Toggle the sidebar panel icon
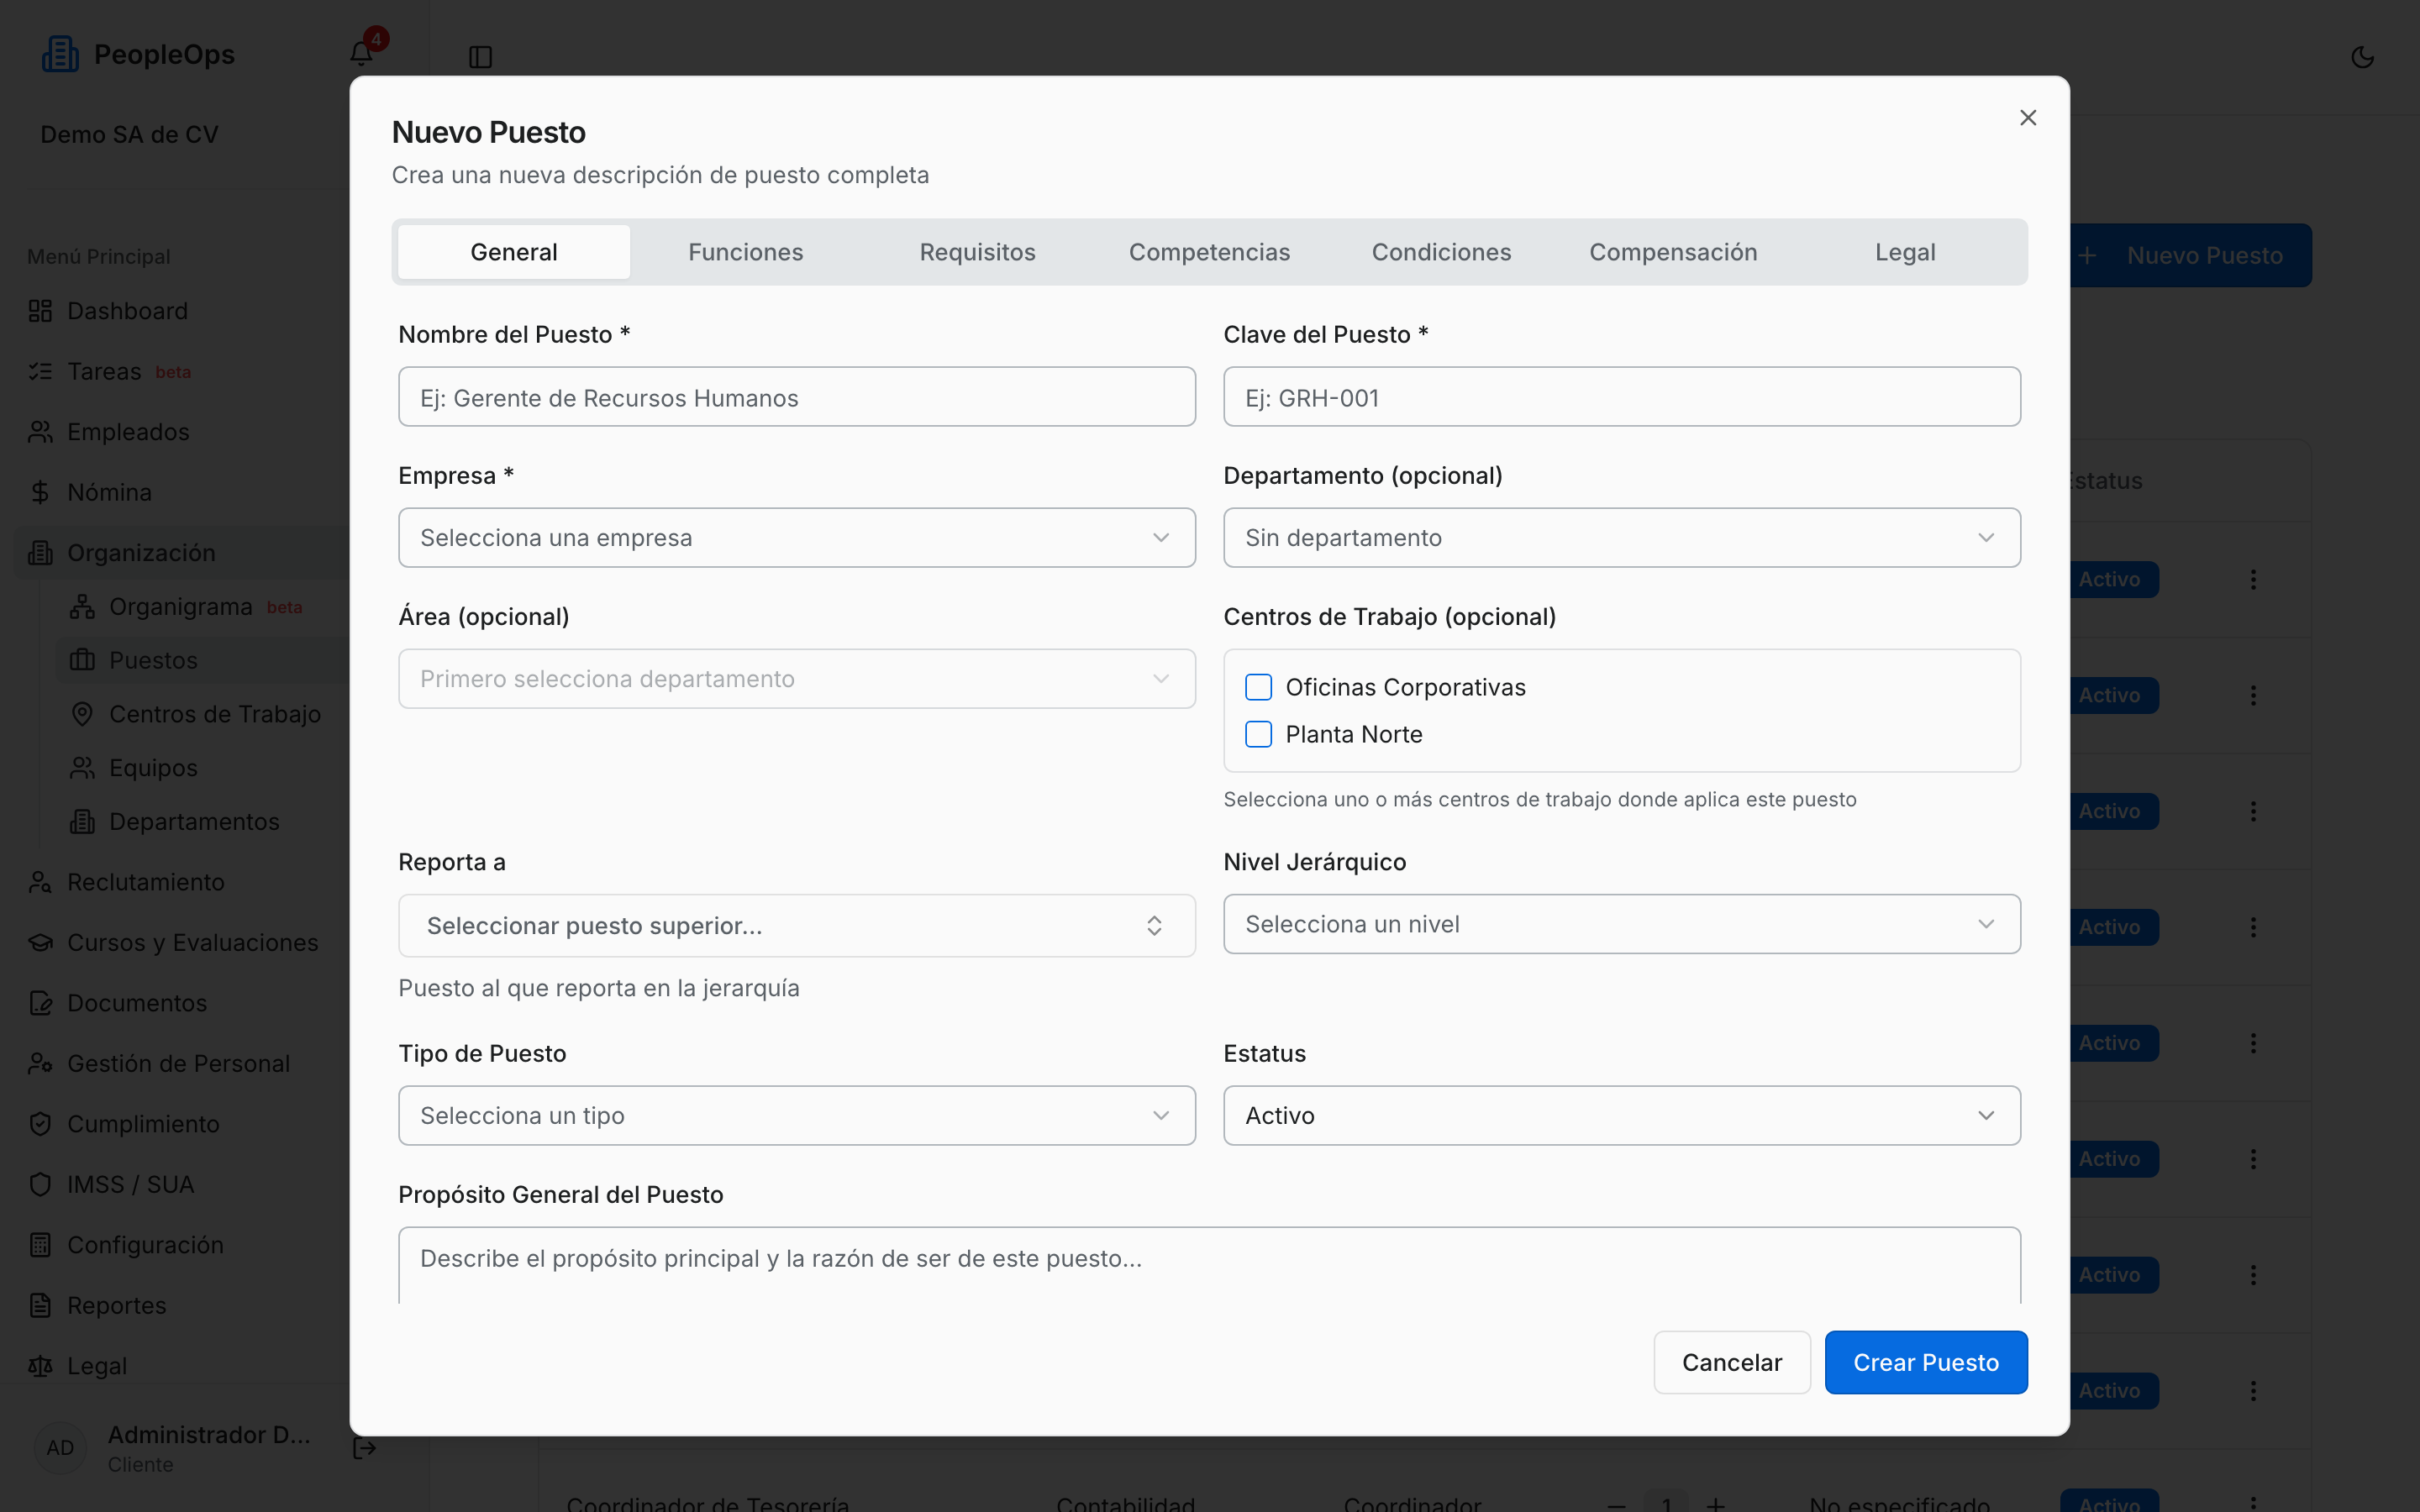Viewport: 2420px width, 1512px height. point(480,57)
